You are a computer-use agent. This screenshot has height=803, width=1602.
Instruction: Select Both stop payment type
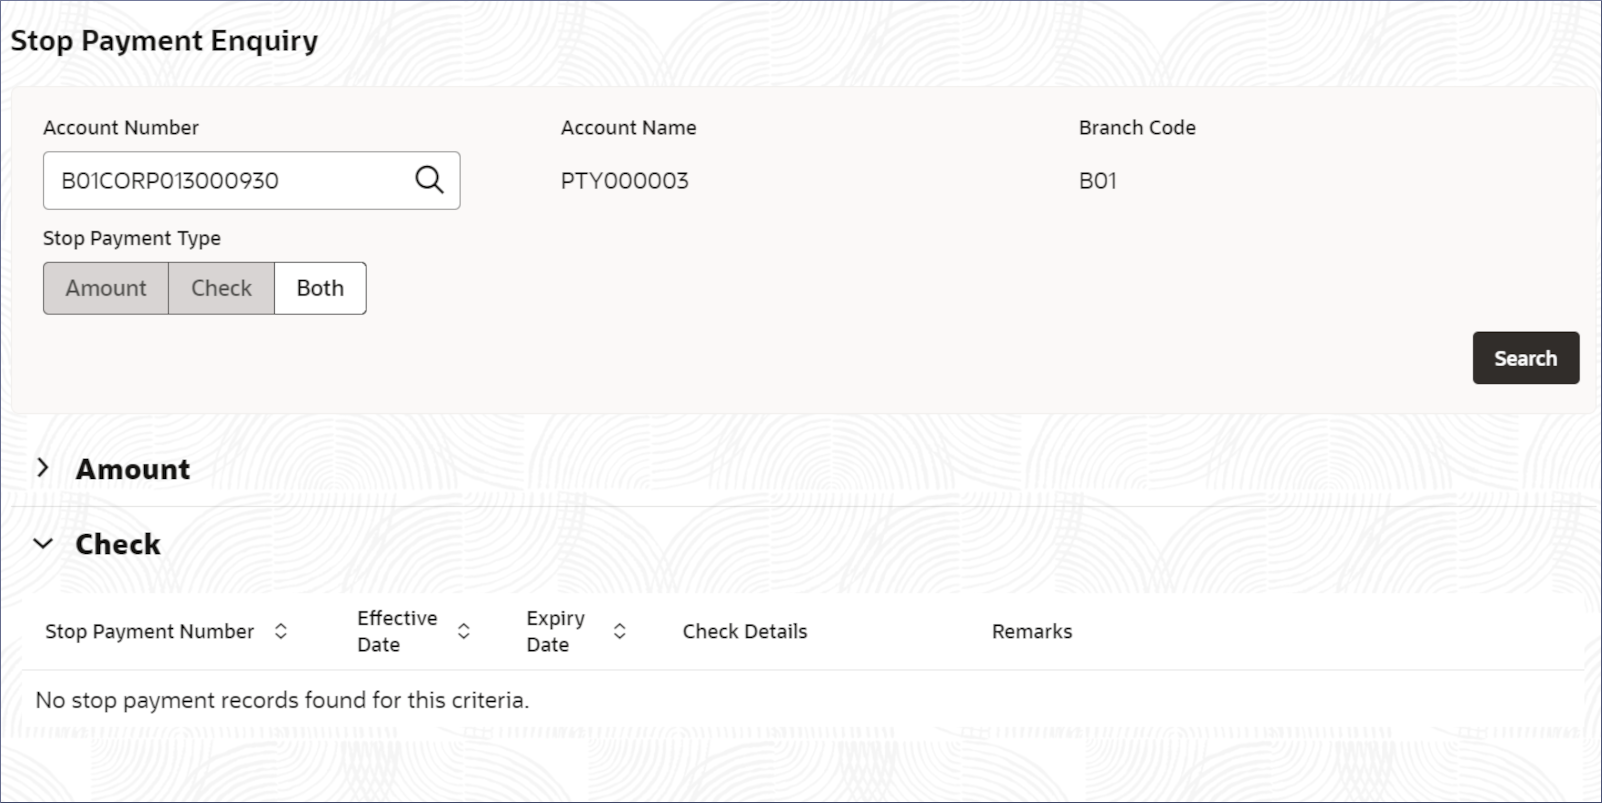[320, 288]
